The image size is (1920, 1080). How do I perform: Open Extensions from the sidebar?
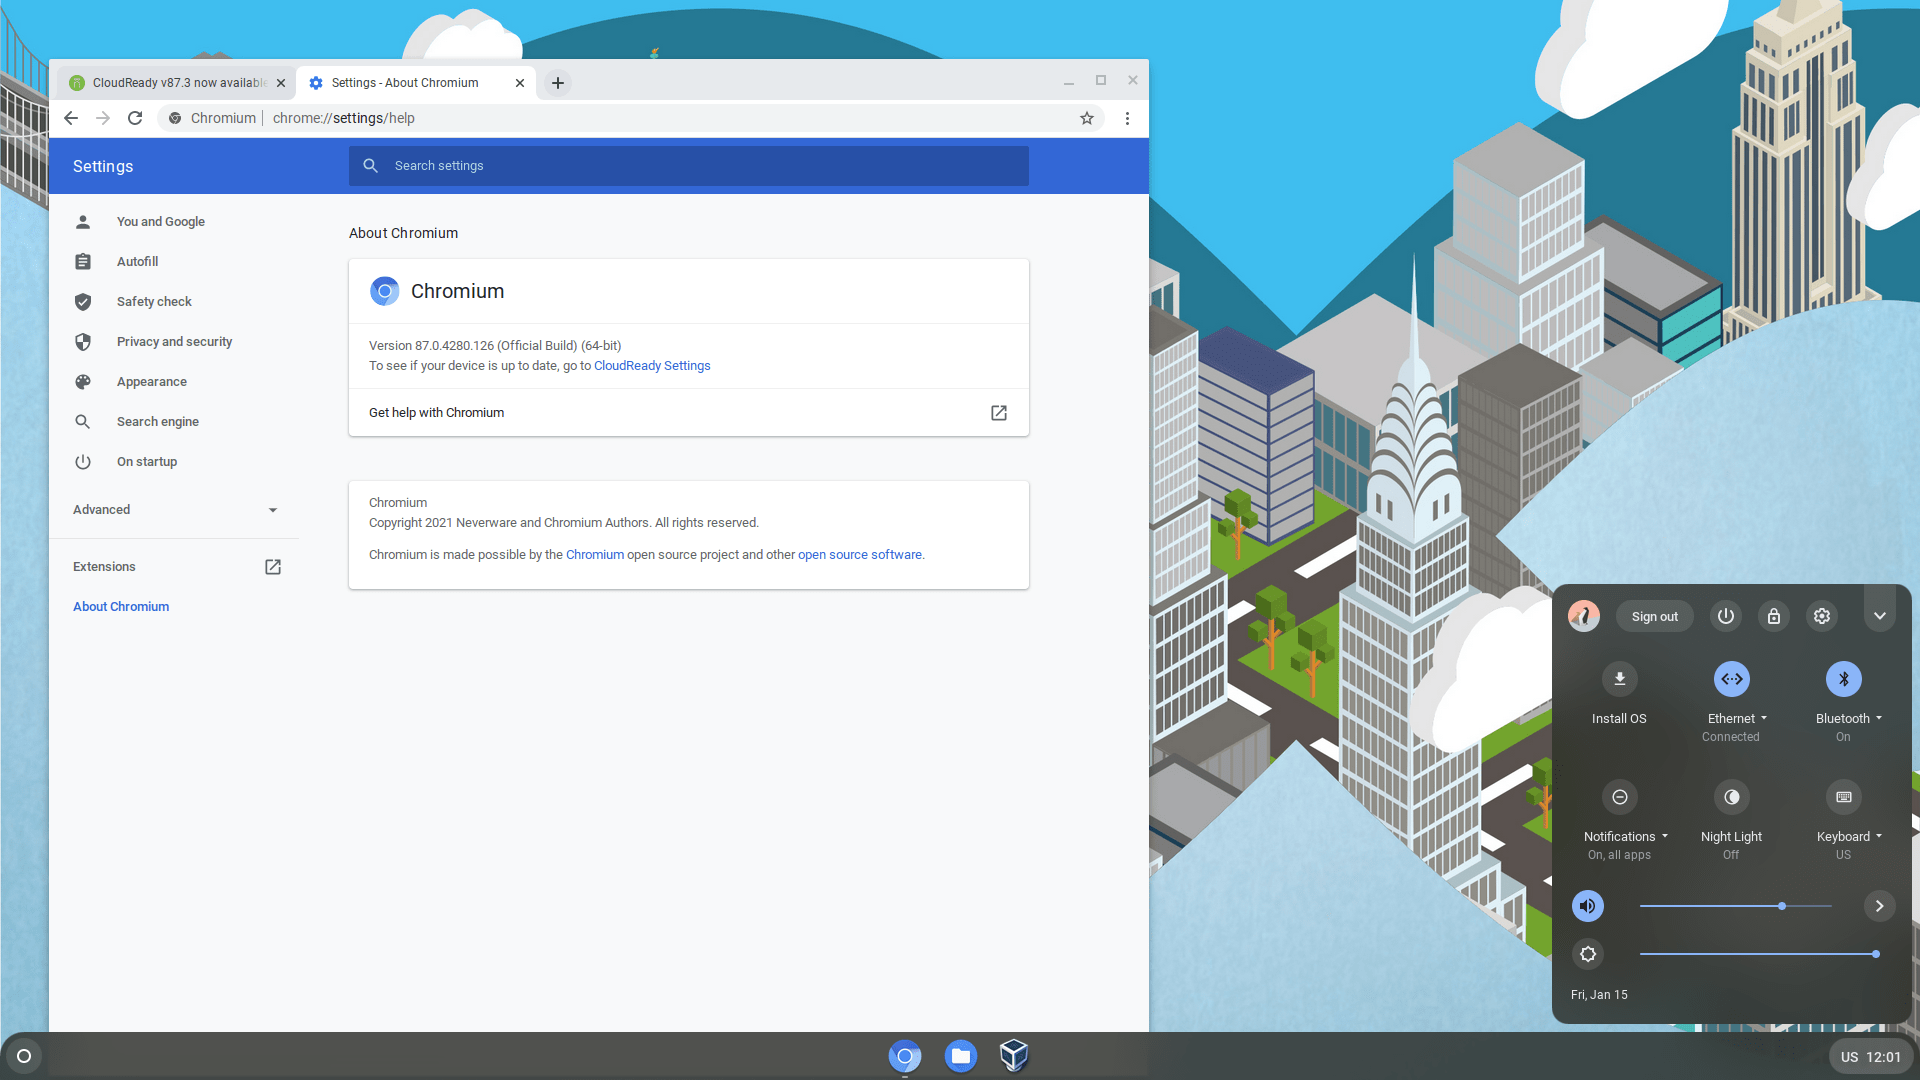click(104, 567)
